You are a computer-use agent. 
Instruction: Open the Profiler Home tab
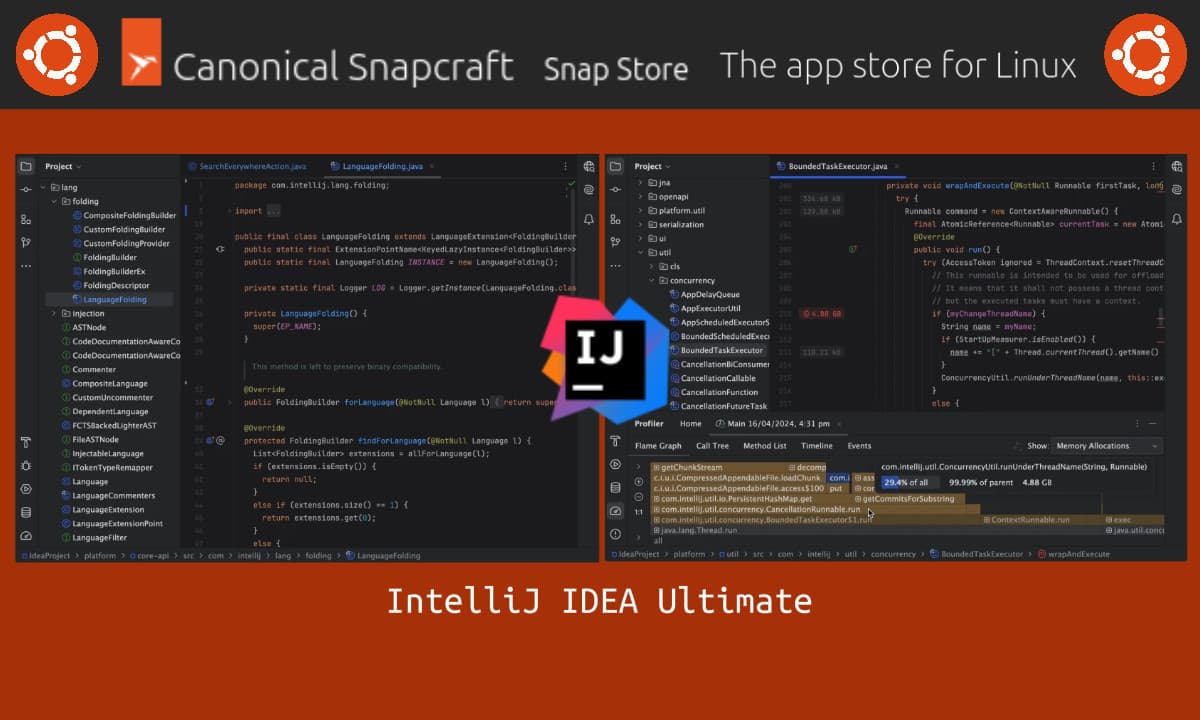[x=691, y=424]
